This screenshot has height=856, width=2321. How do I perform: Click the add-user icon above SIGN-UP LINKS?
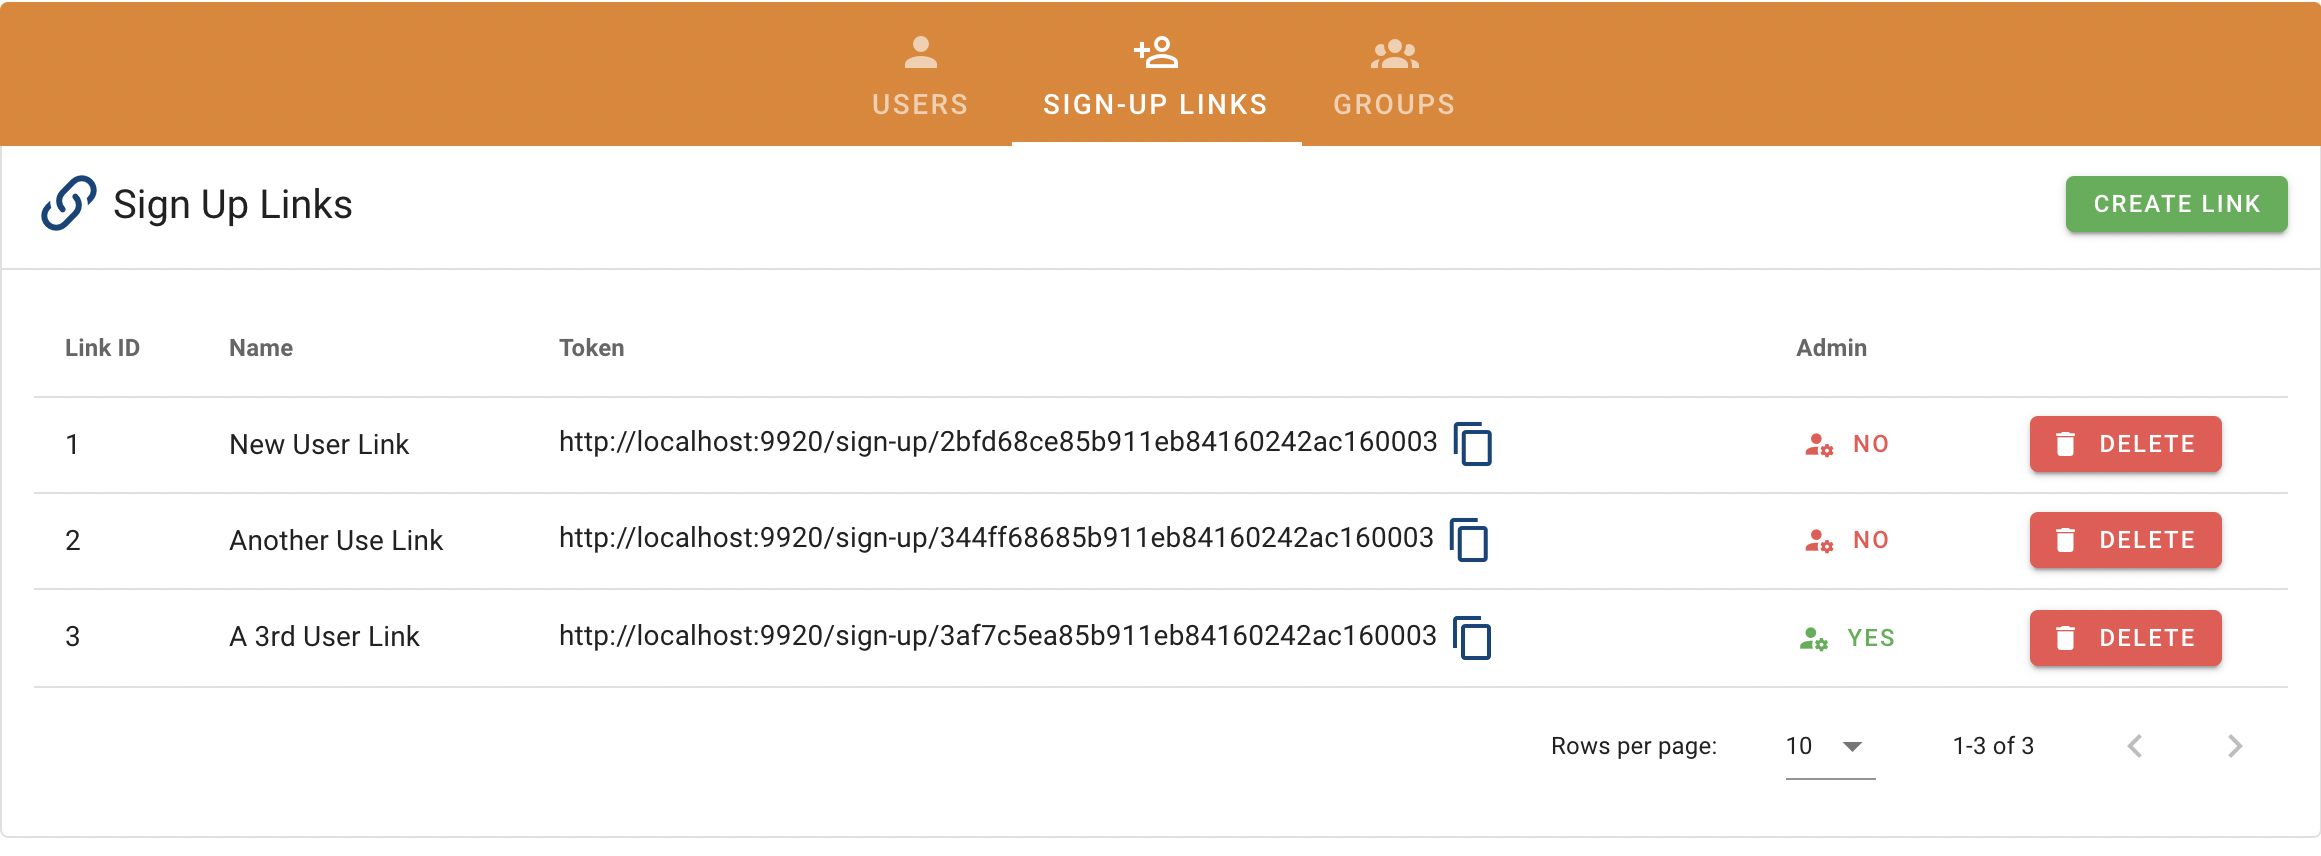tap(1155, 52)
